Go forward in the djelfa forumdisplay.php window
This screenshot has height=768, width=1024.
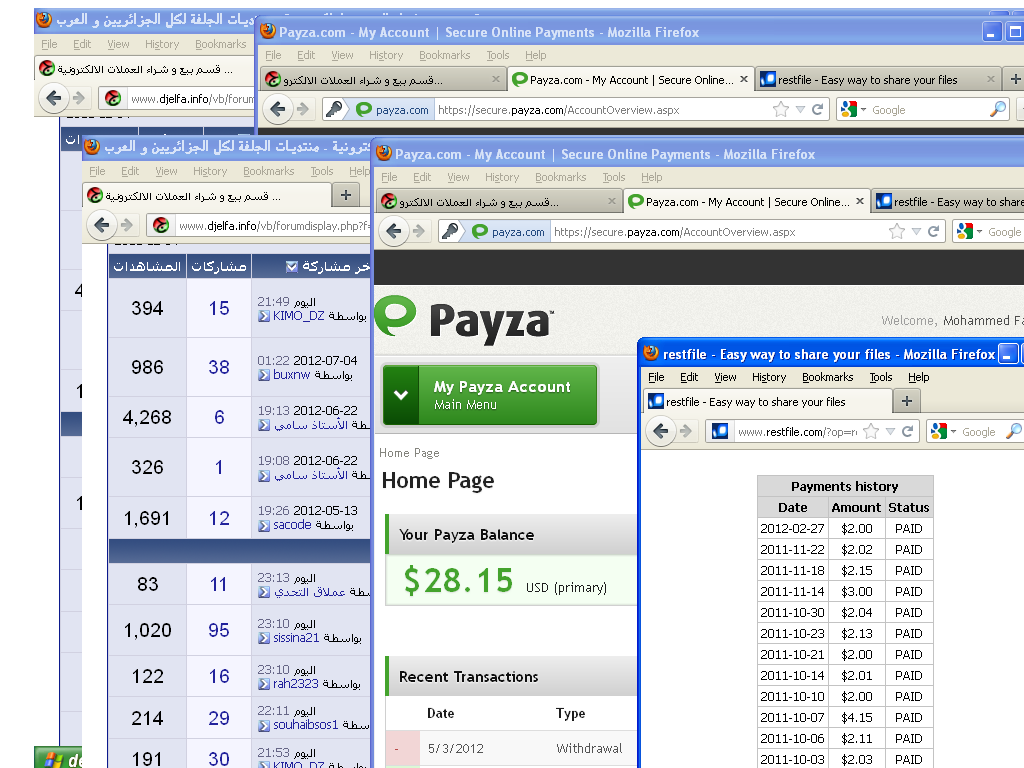(127, 225)
